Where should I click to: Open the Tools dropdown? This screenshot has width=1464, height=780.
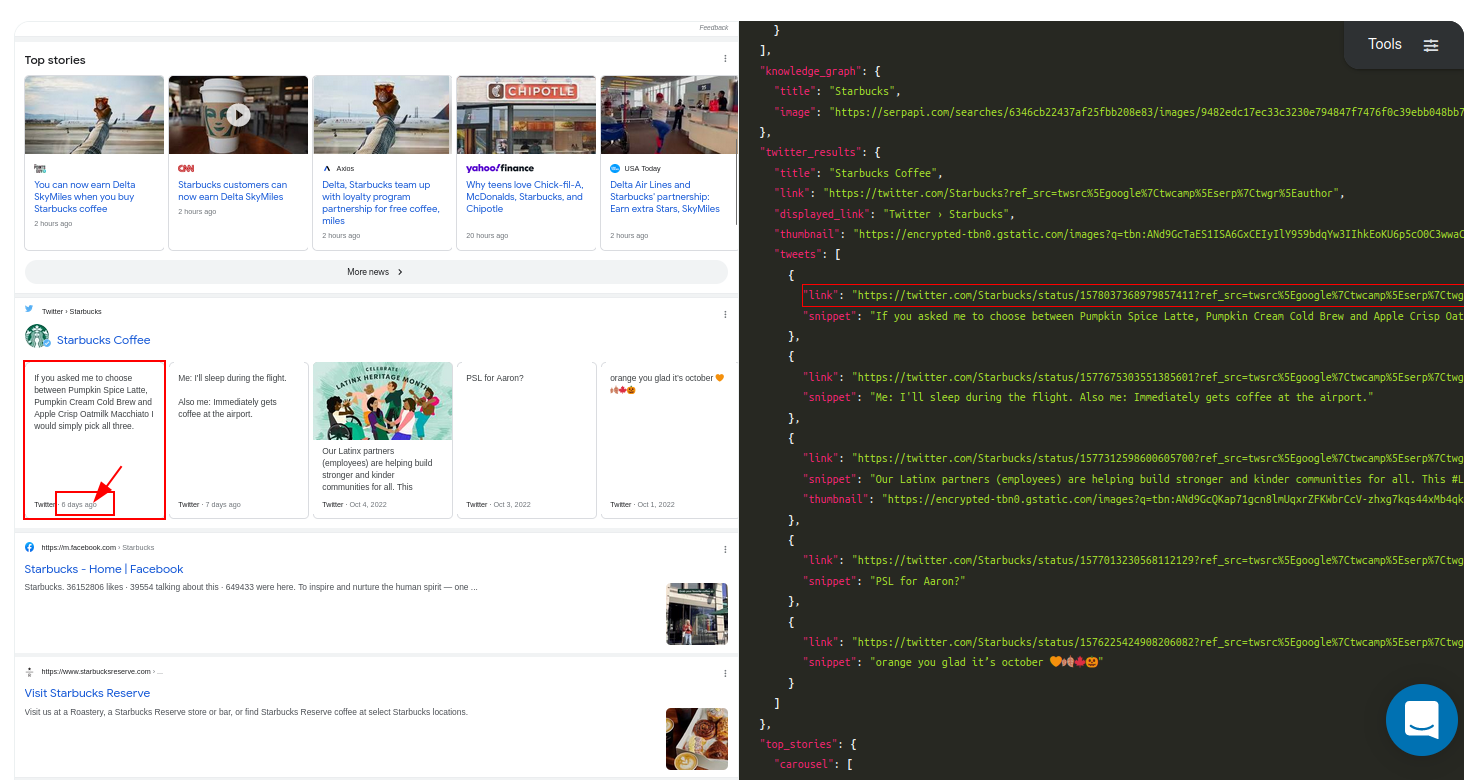[x=1385, y=44]
